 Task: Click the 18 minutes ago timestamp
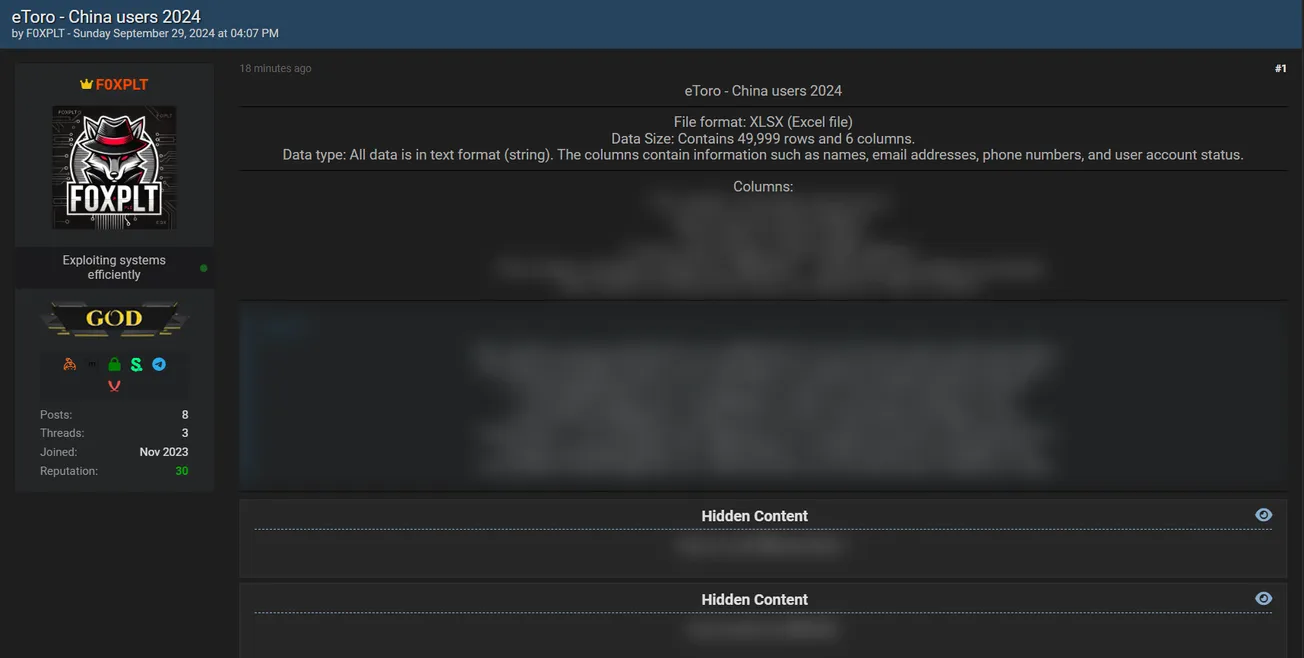click(x=275, y=69)
